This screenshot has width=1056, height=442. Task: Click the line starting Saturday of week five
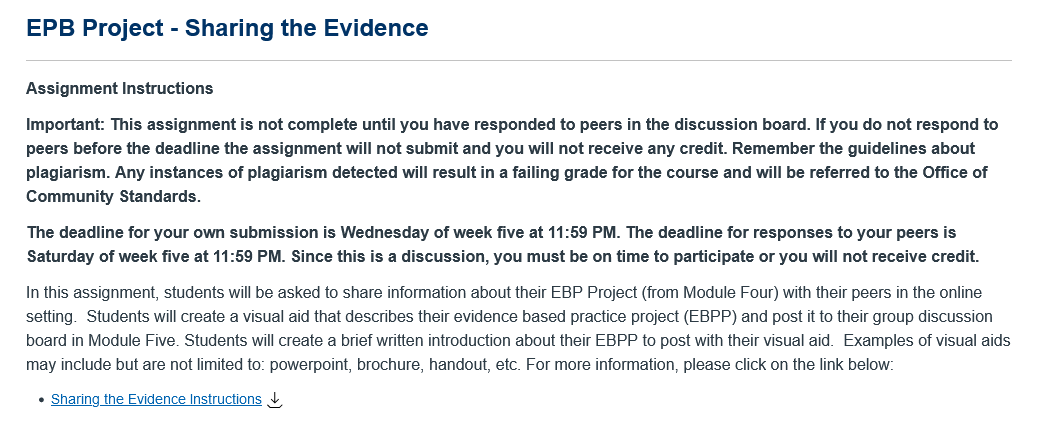click(x=503, y=257)
